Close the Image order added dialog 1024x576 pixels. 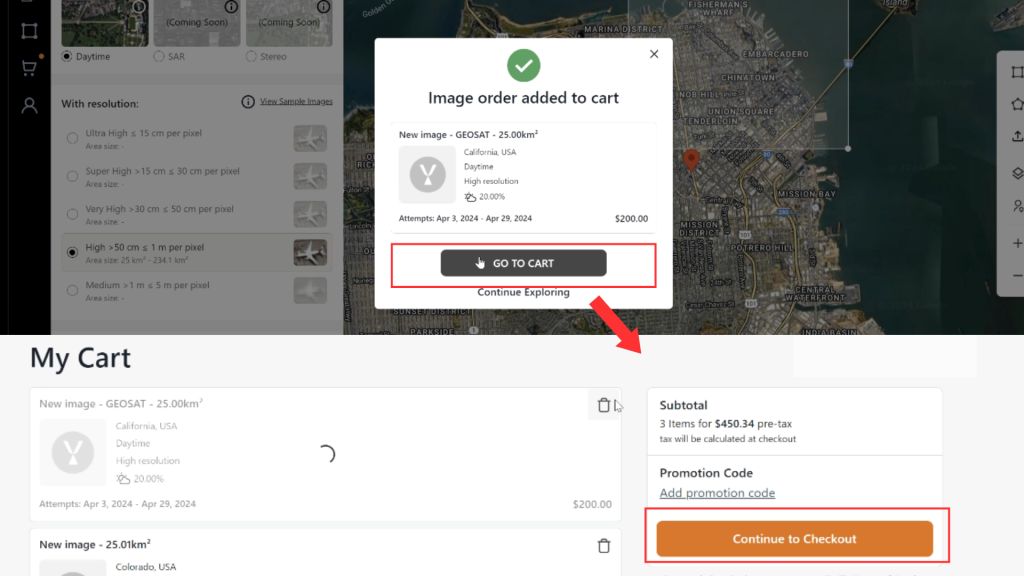(654, 54)
